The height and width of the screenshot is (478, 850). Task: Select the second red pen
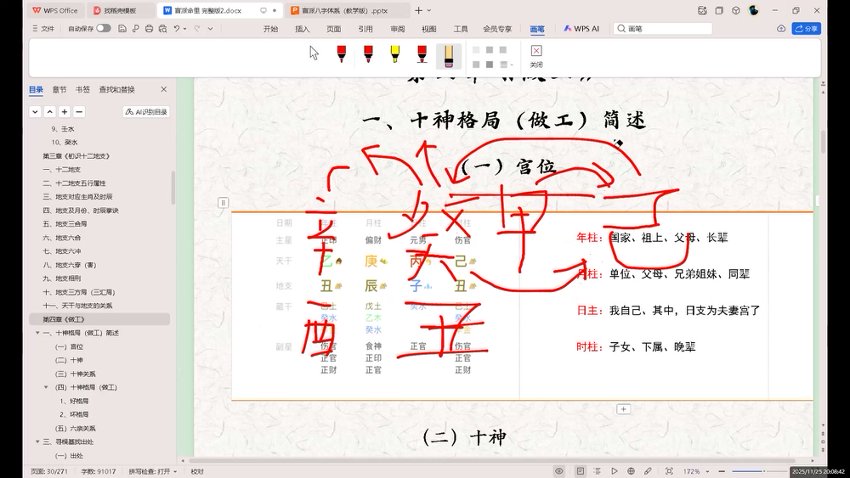[x=368, y=54]
